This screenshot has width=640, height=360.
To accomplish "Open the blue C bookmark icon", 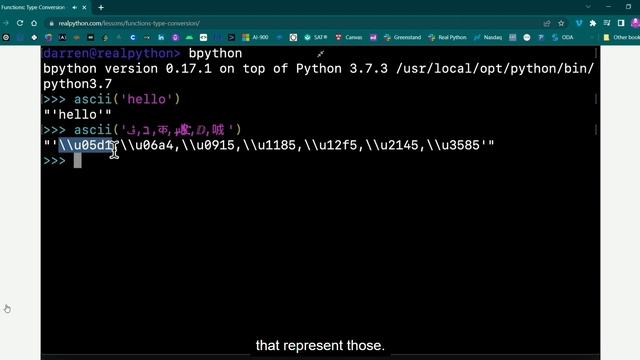I will [x=133, y=37].
